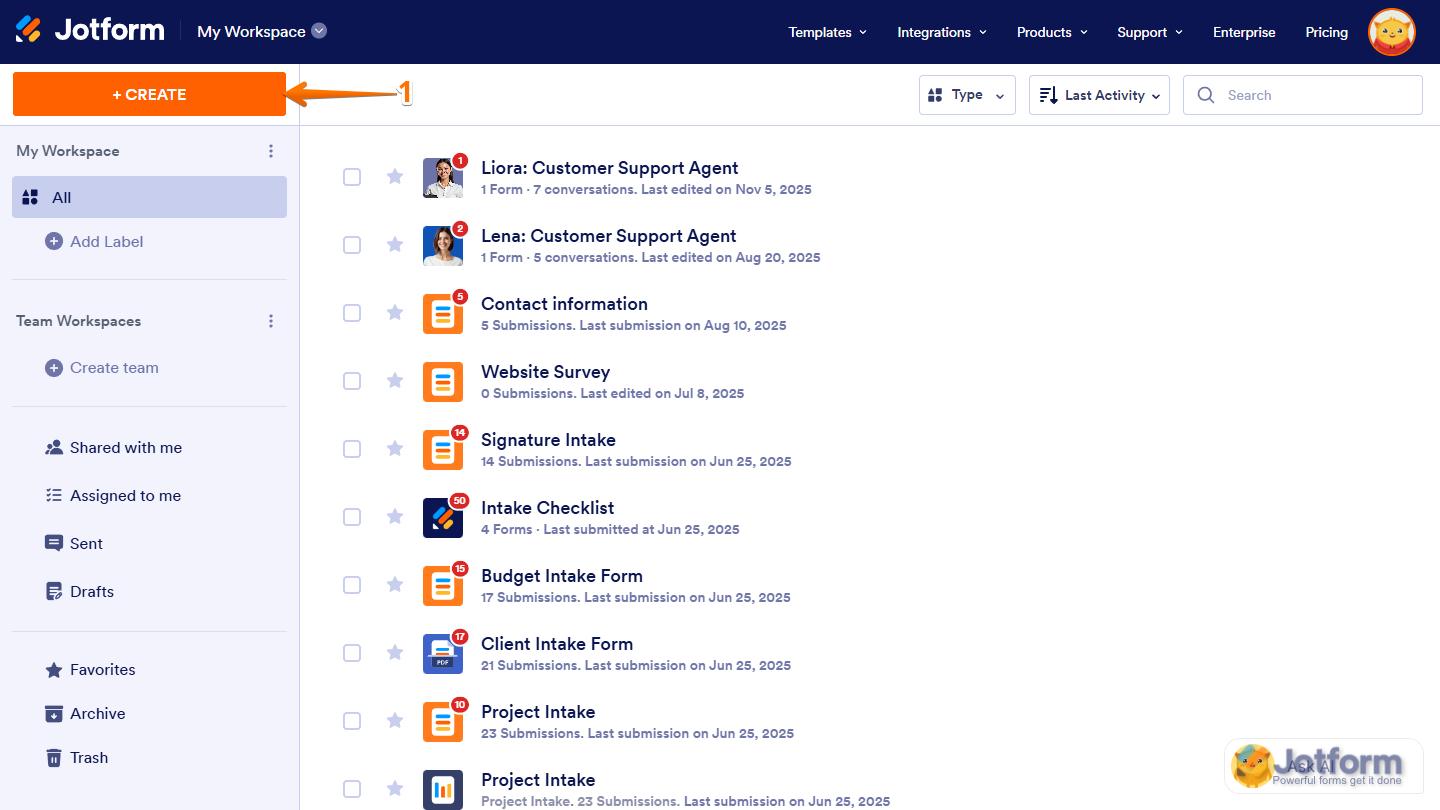The image size is (1440, 810).
Task: Expand the My Workspace name dropdown
Action: pyautogui.click(x=319, y=31)
